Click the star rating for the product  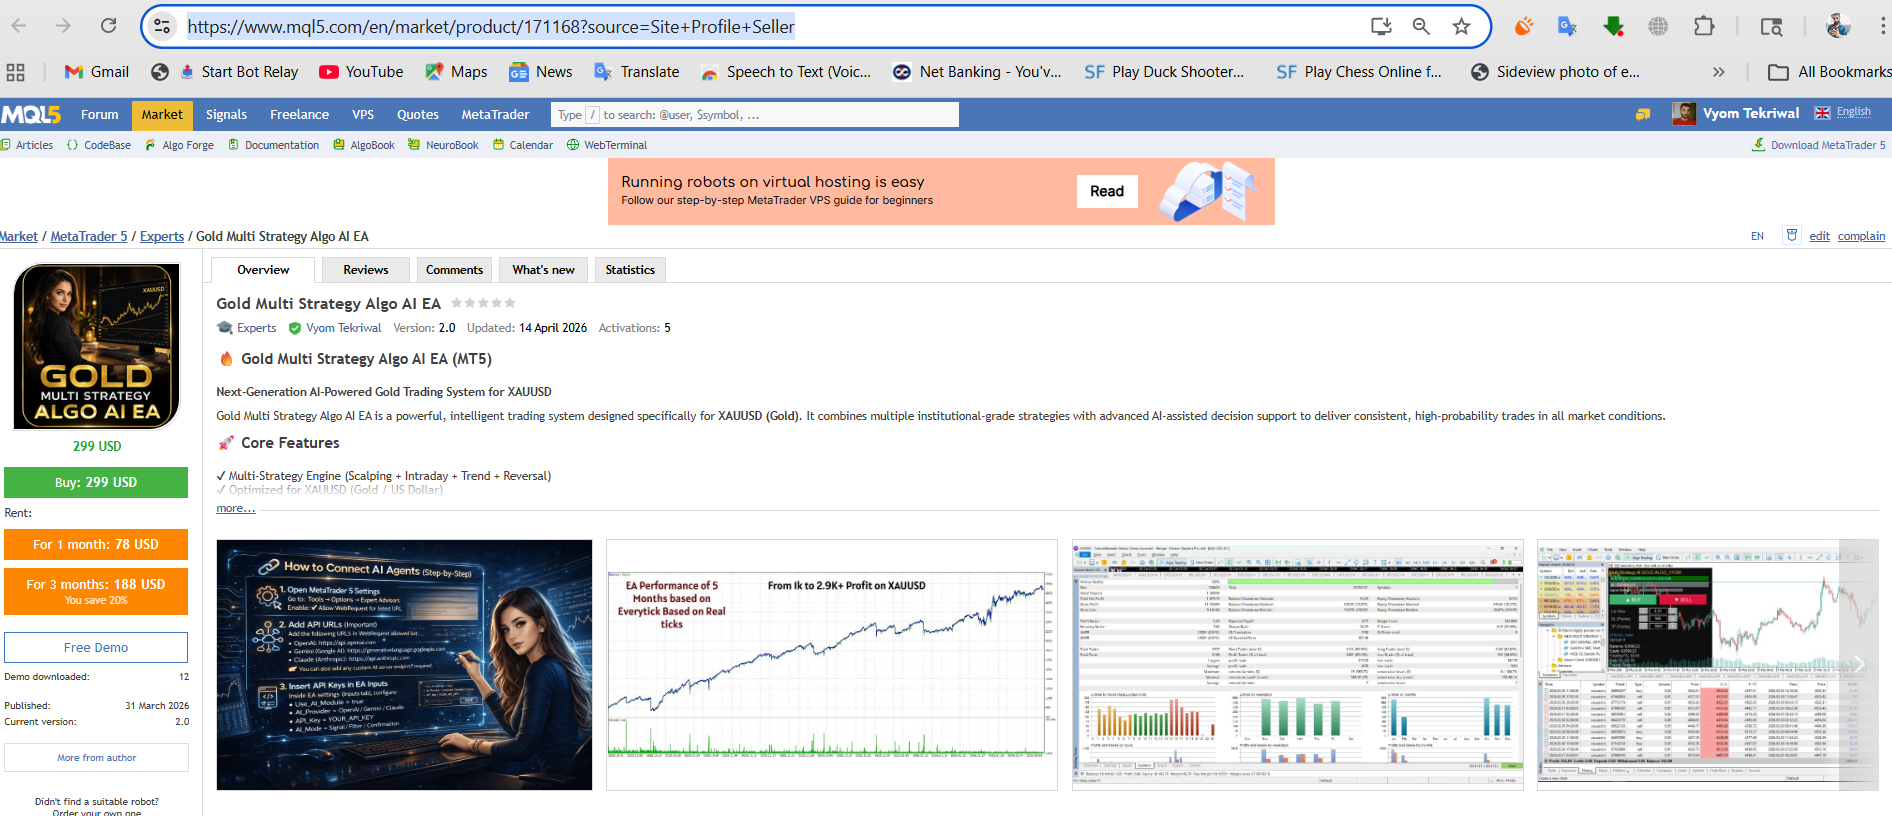(483, 303)
